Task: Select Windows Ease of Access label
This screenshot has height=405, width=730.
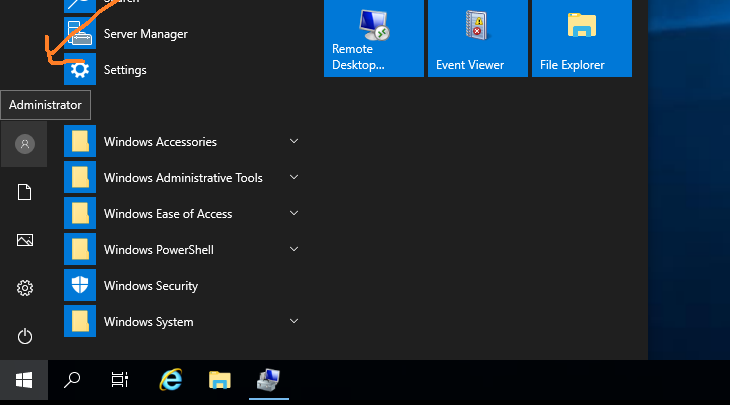Action: [168, 214]
